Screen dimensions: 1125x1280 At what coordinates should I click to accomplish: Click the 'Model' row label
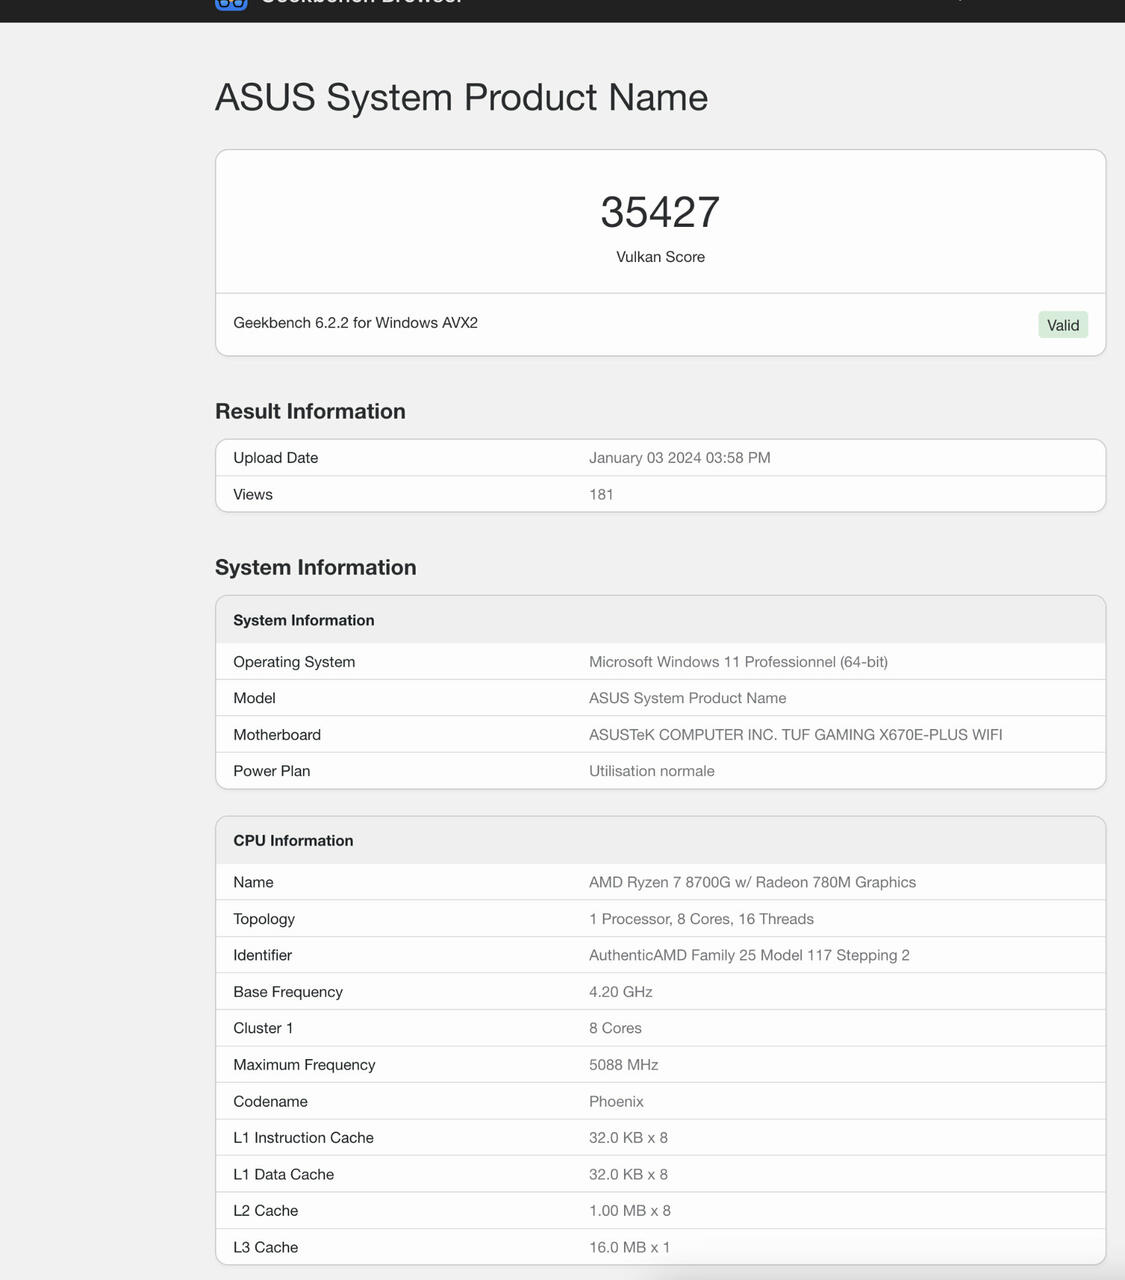pyautogui.click(x=254, y=698)
